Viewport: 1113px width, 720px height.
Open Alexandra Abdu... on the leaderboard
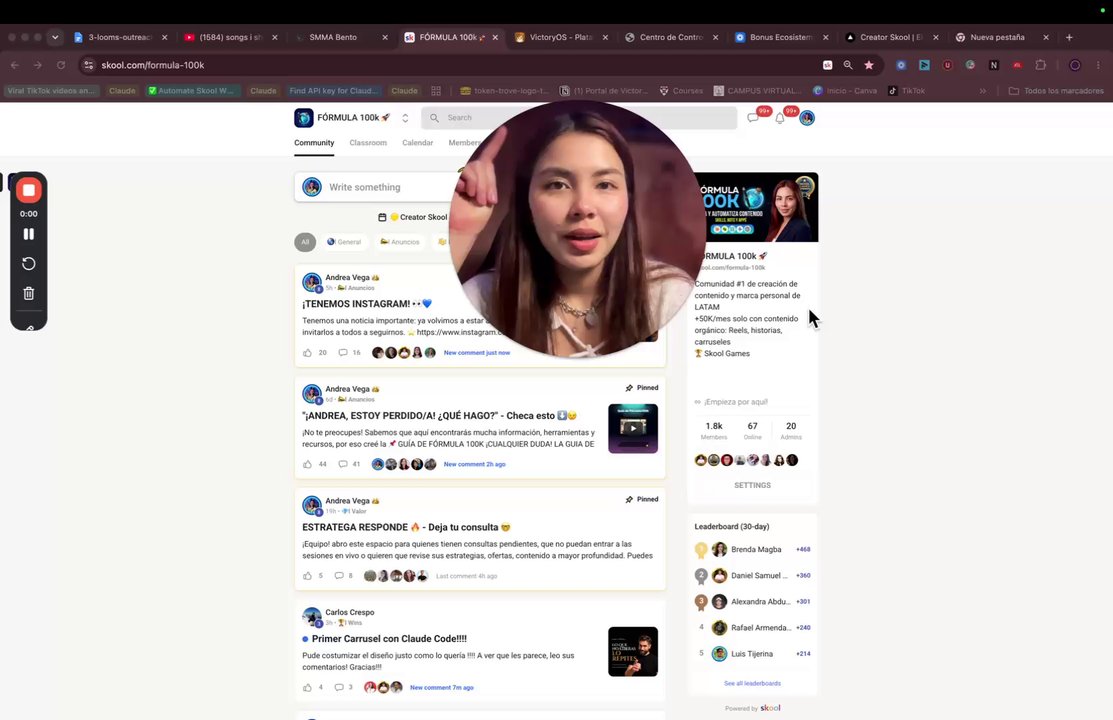(x=761, y=602)
